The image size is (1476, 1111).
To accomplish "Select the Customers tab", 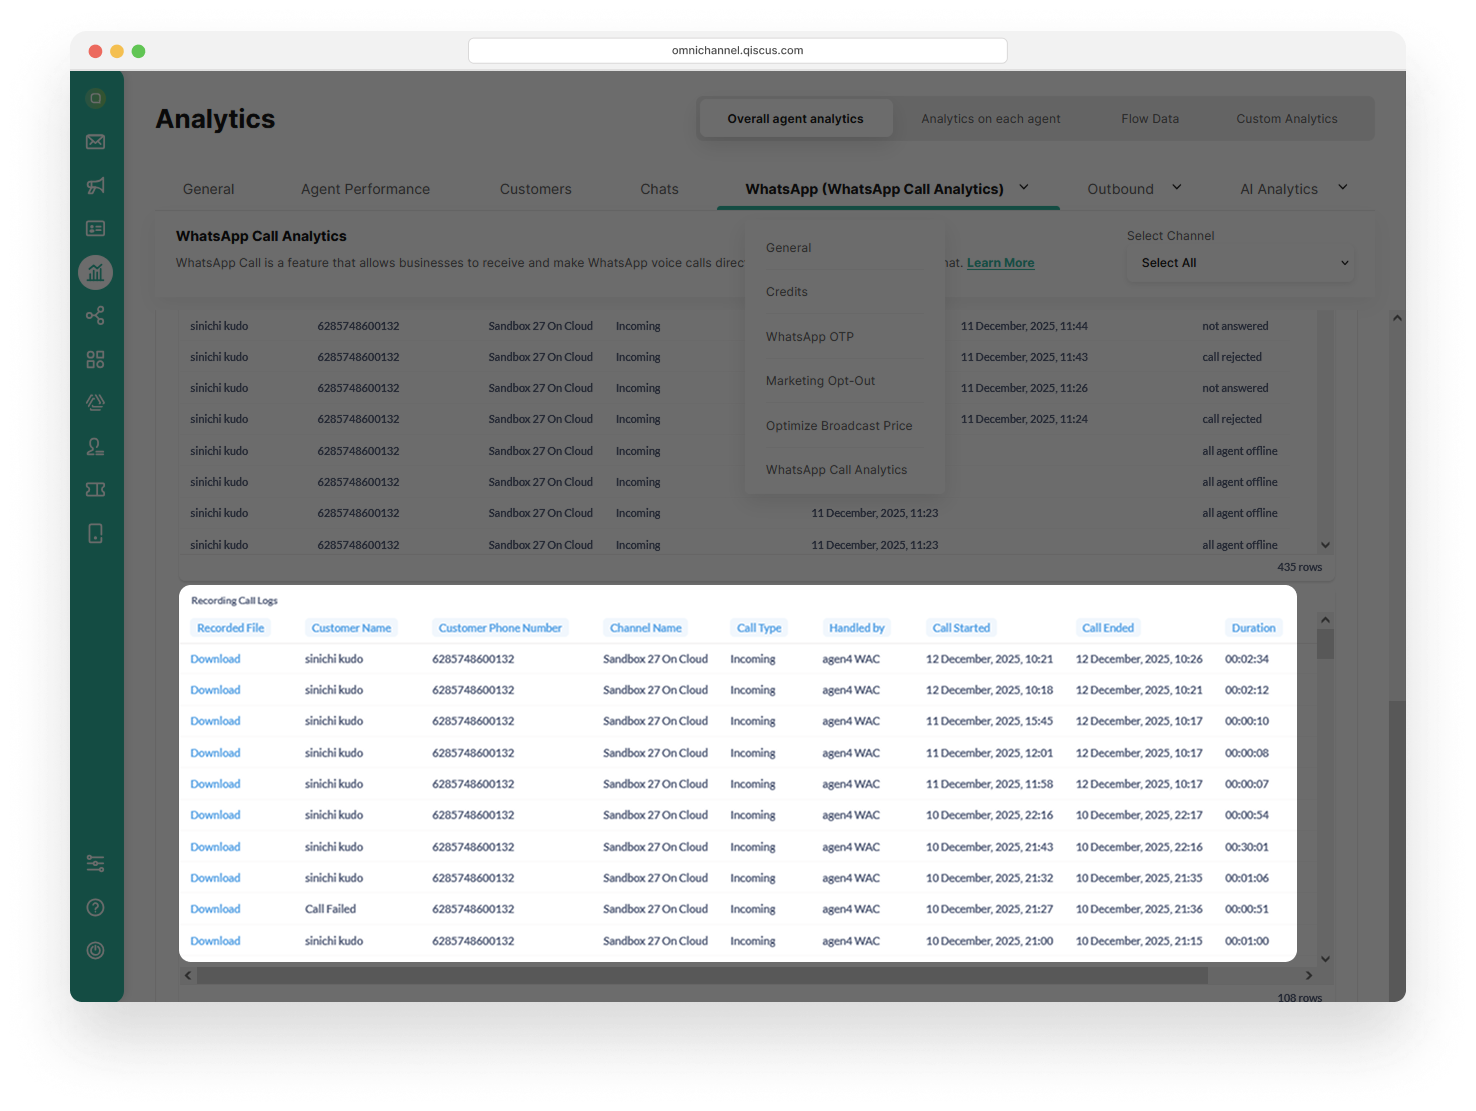I will point(536,189).
